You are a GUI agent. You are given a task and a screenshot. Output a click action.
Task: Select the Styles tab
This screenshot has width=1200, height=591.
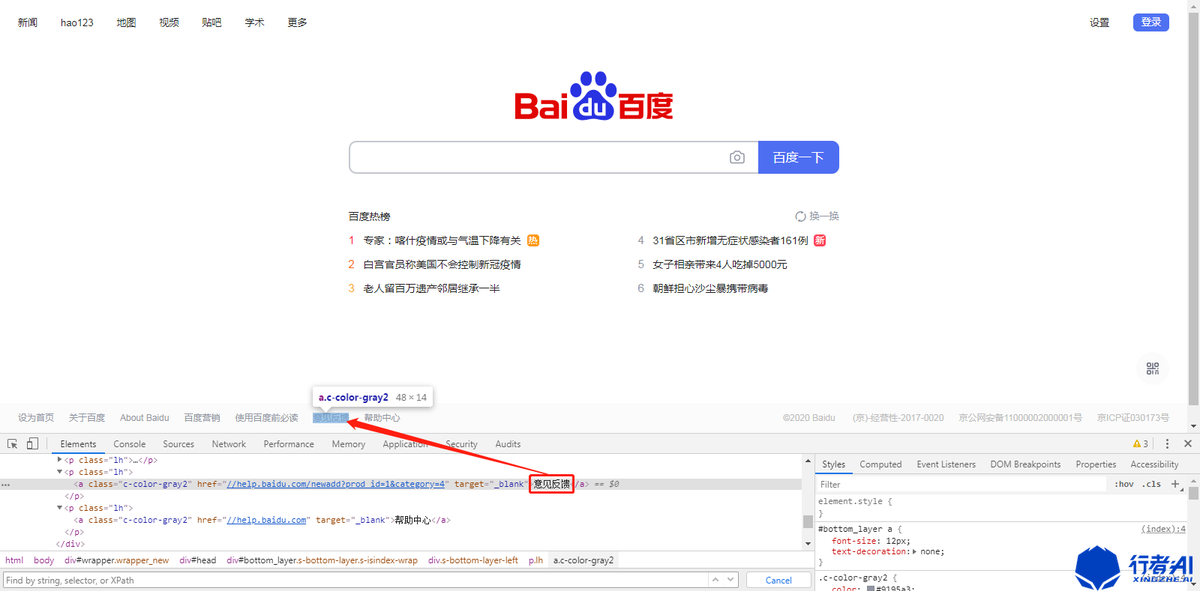pos(833,464)
